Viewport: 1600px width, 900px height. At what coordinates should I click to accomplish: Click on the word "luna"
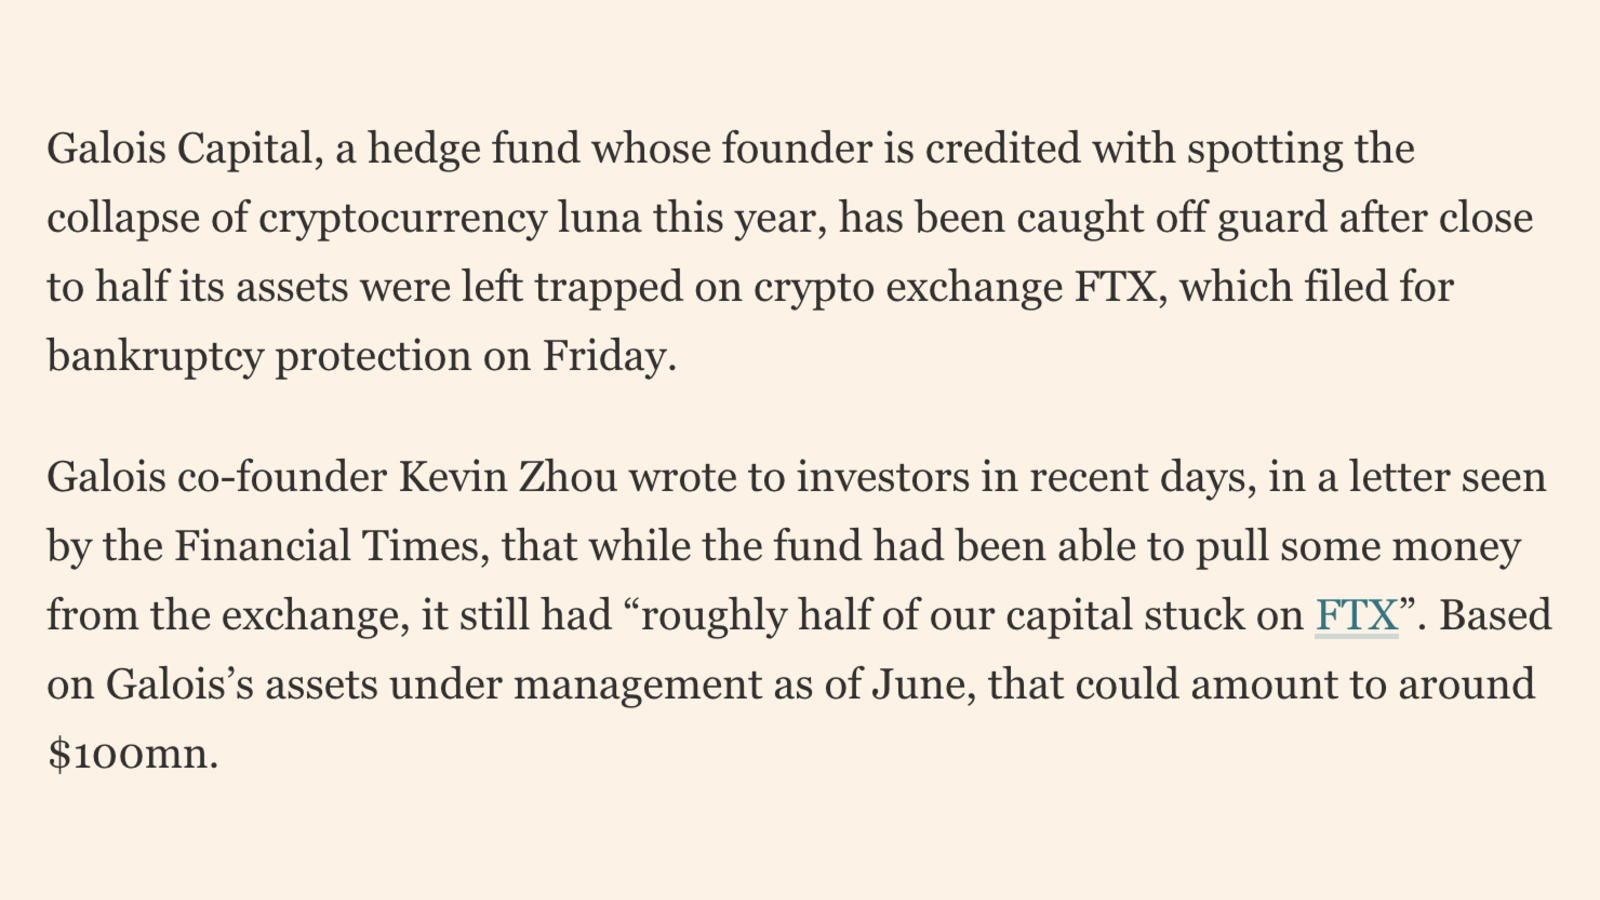coord(599,218)
